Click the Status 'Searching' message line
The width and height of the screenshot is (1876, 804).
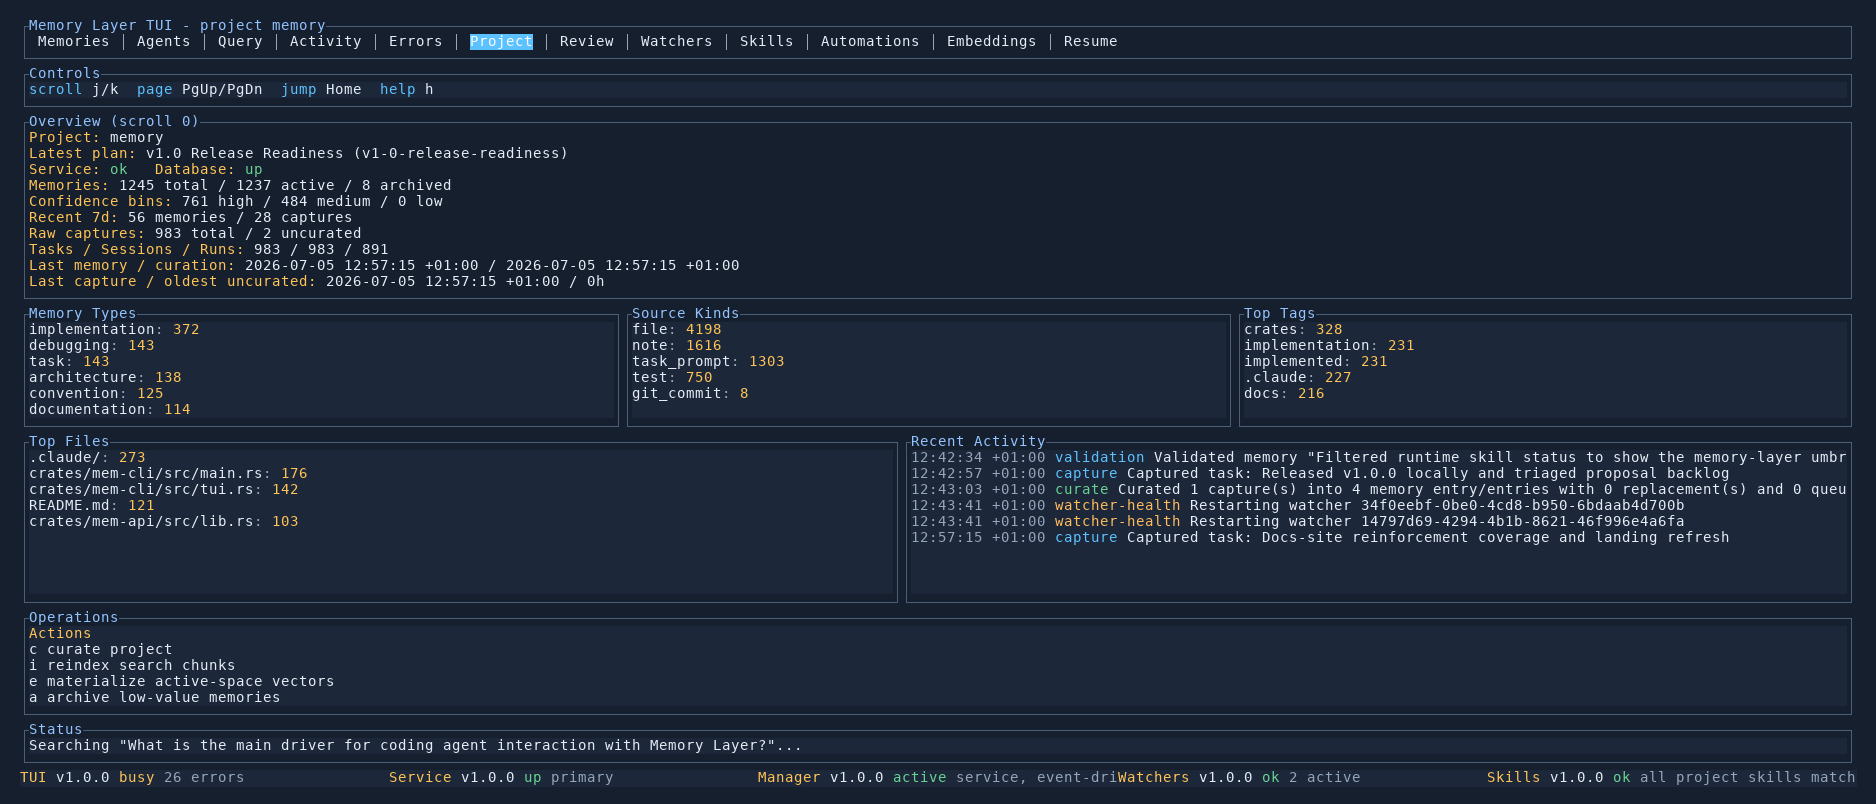[415, 745]
